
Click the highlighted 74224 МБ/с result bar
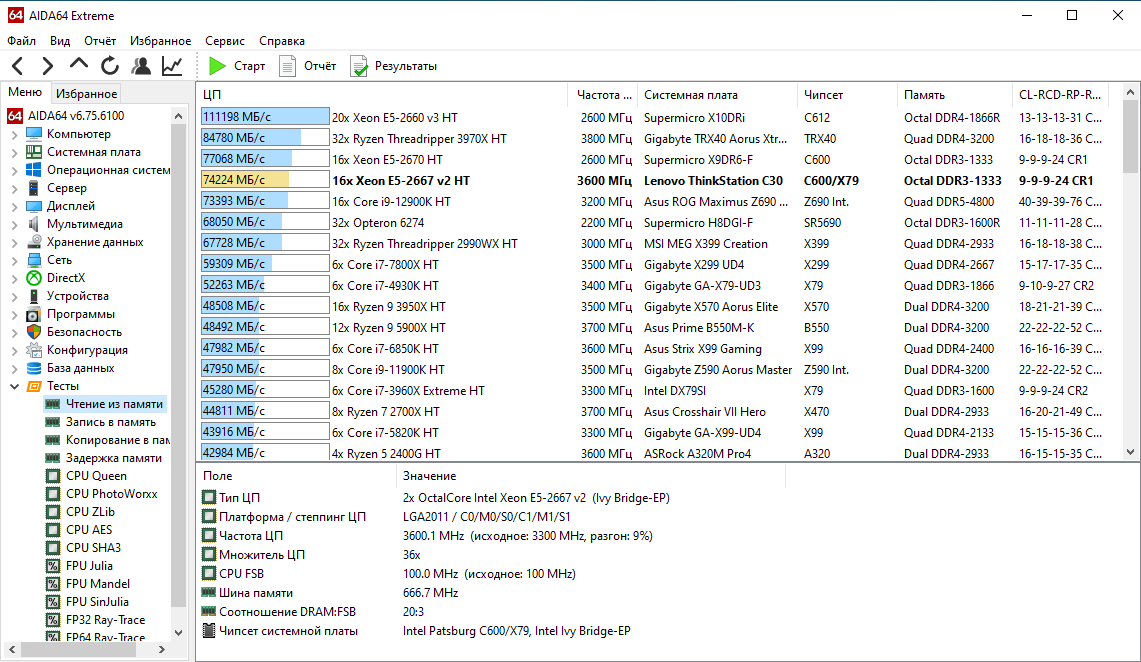265,180
